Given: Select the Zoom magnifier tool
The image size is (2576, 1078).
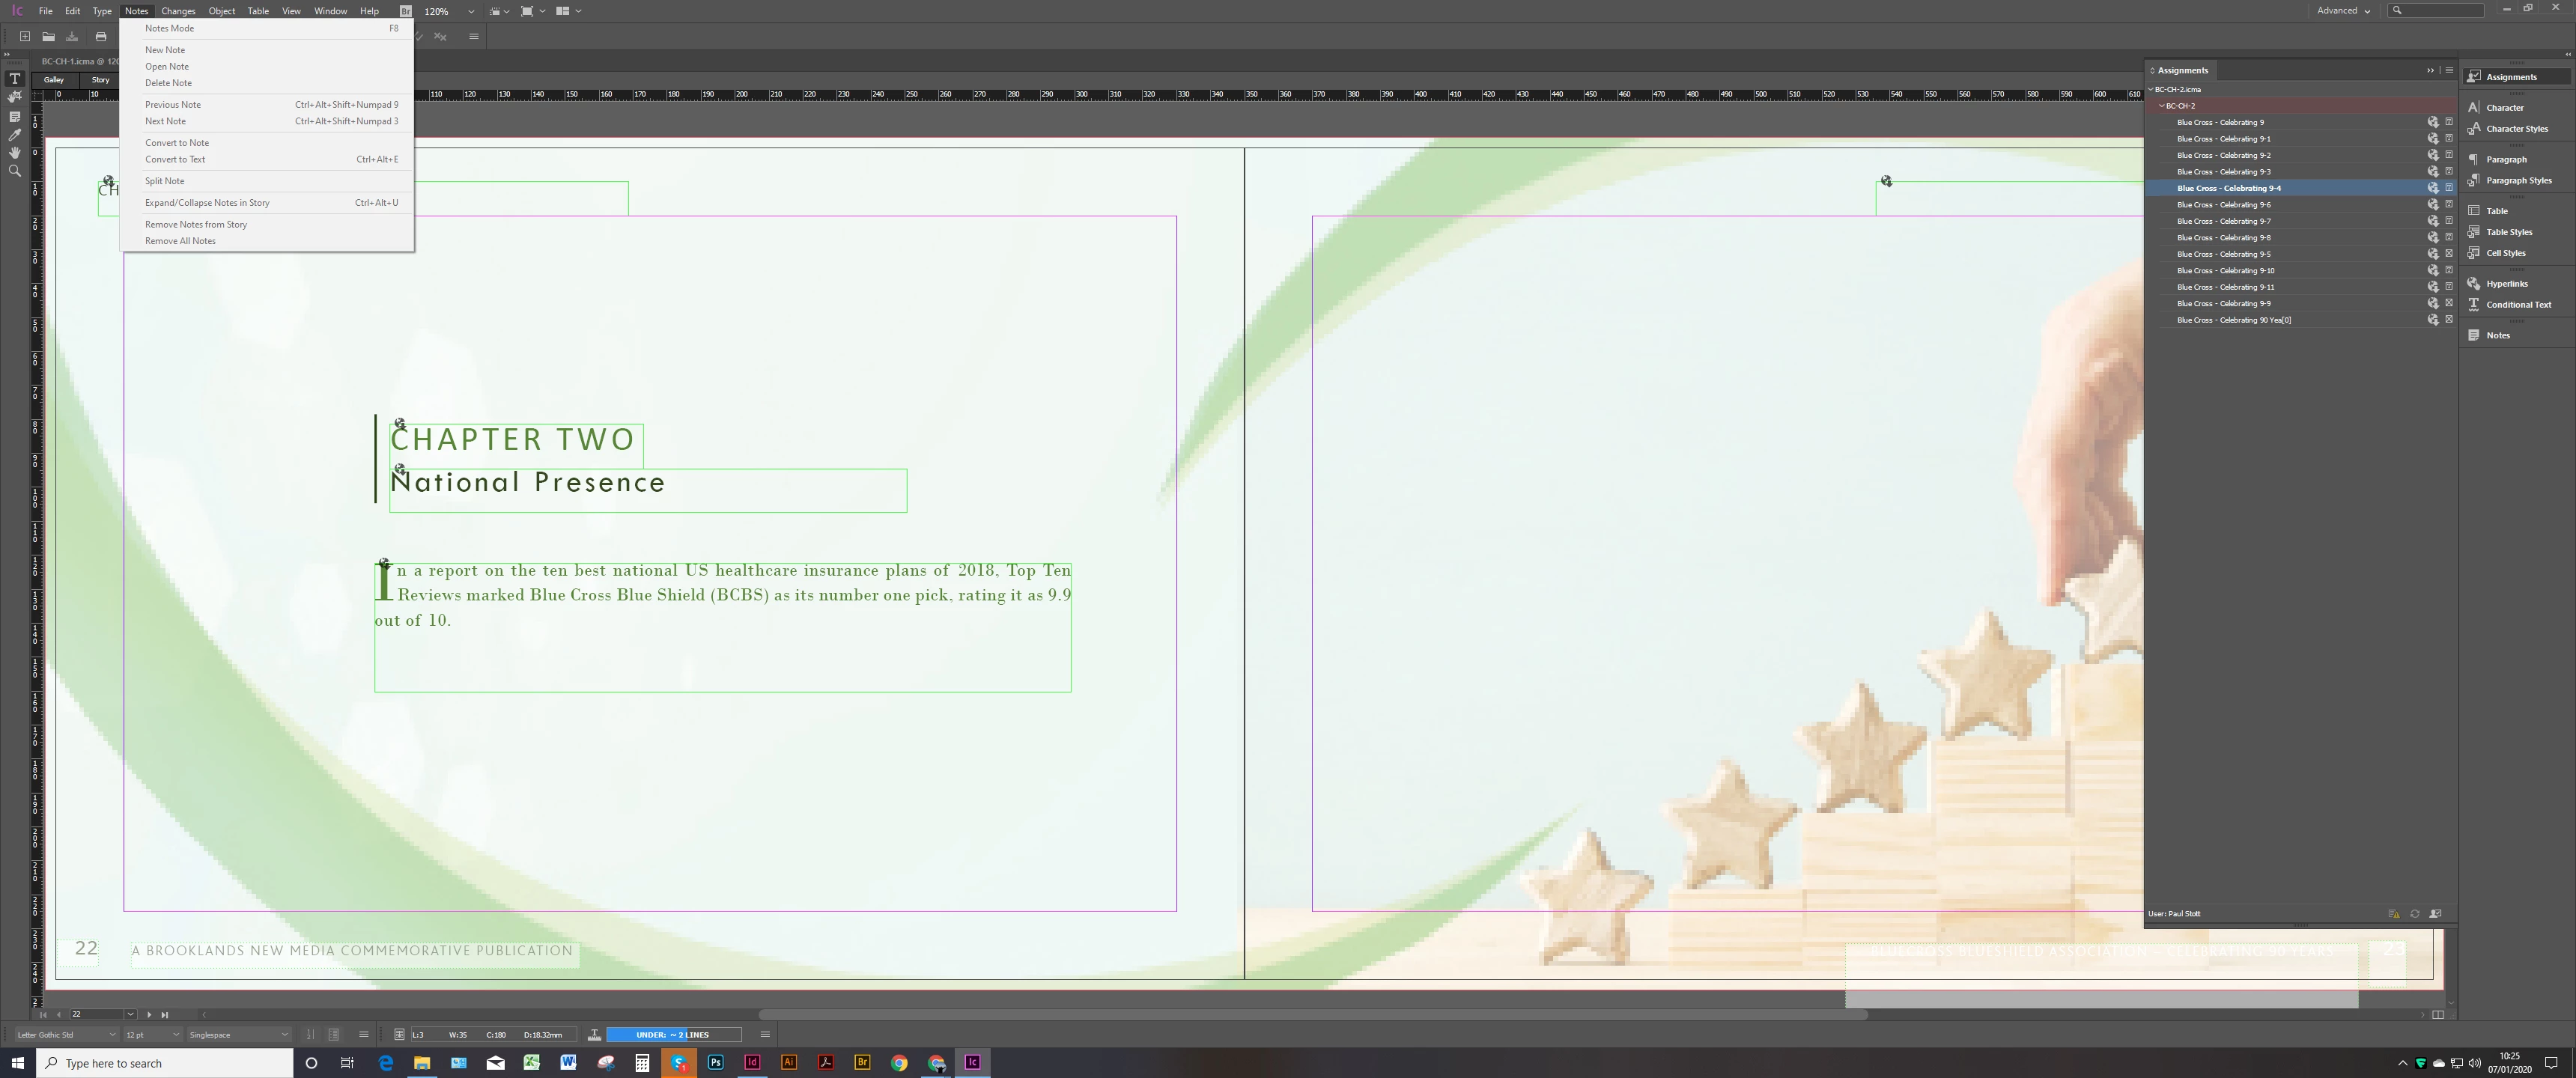Looking at the screenshot, I should (14, 171).
